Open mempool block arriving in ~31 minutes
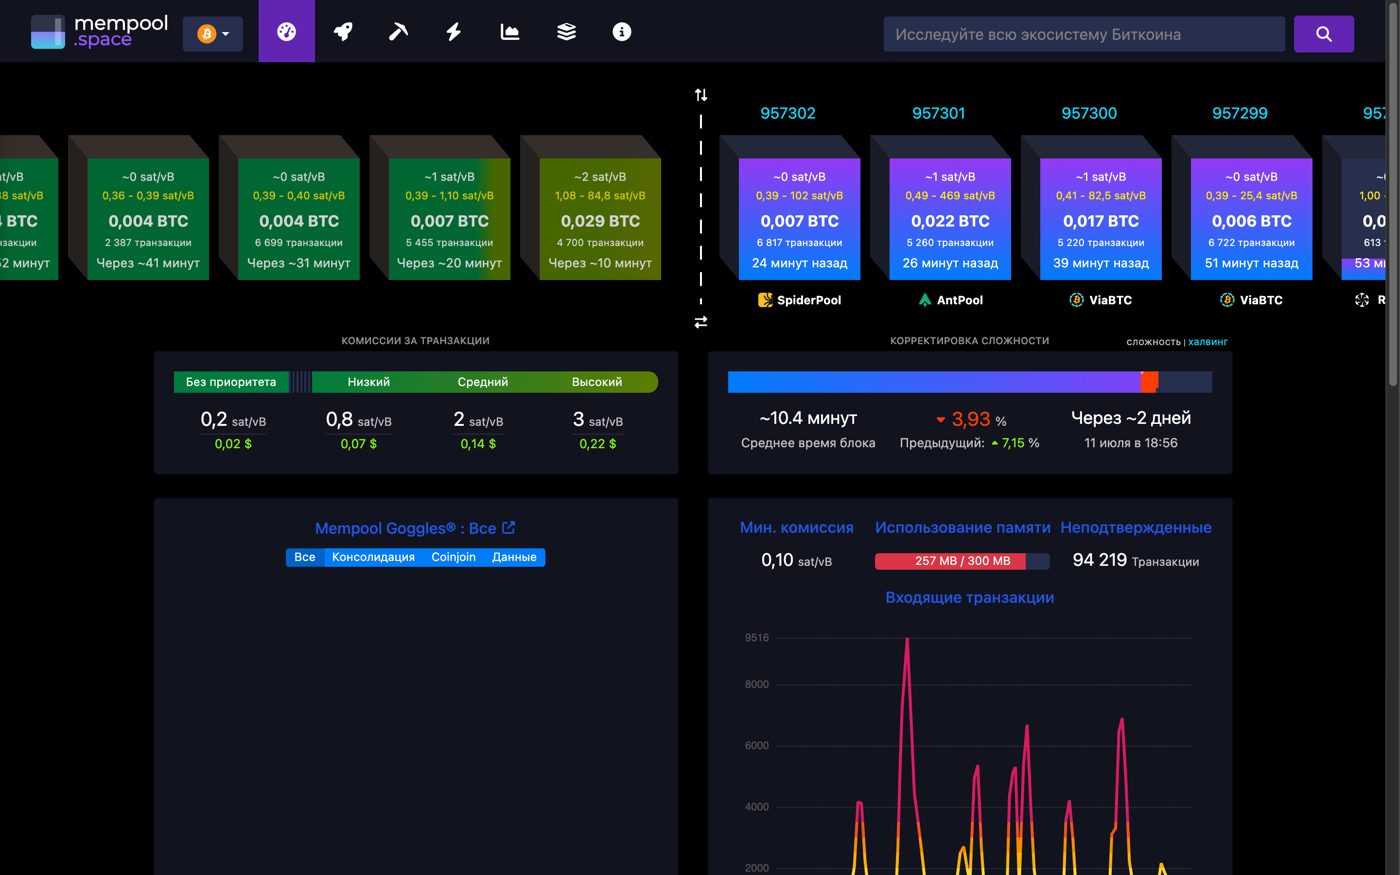Screen dimensions: 1400x875 (299, 218)
